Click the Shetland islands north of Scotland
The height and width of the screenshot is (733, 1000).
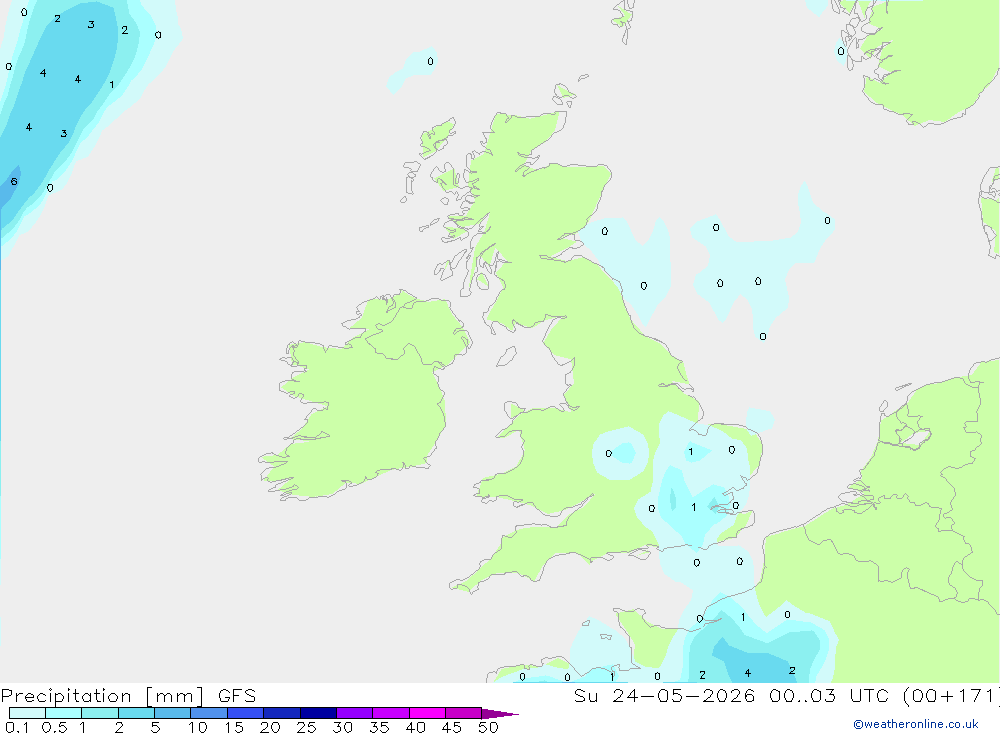pyautogui.click(x=624, y=19)
